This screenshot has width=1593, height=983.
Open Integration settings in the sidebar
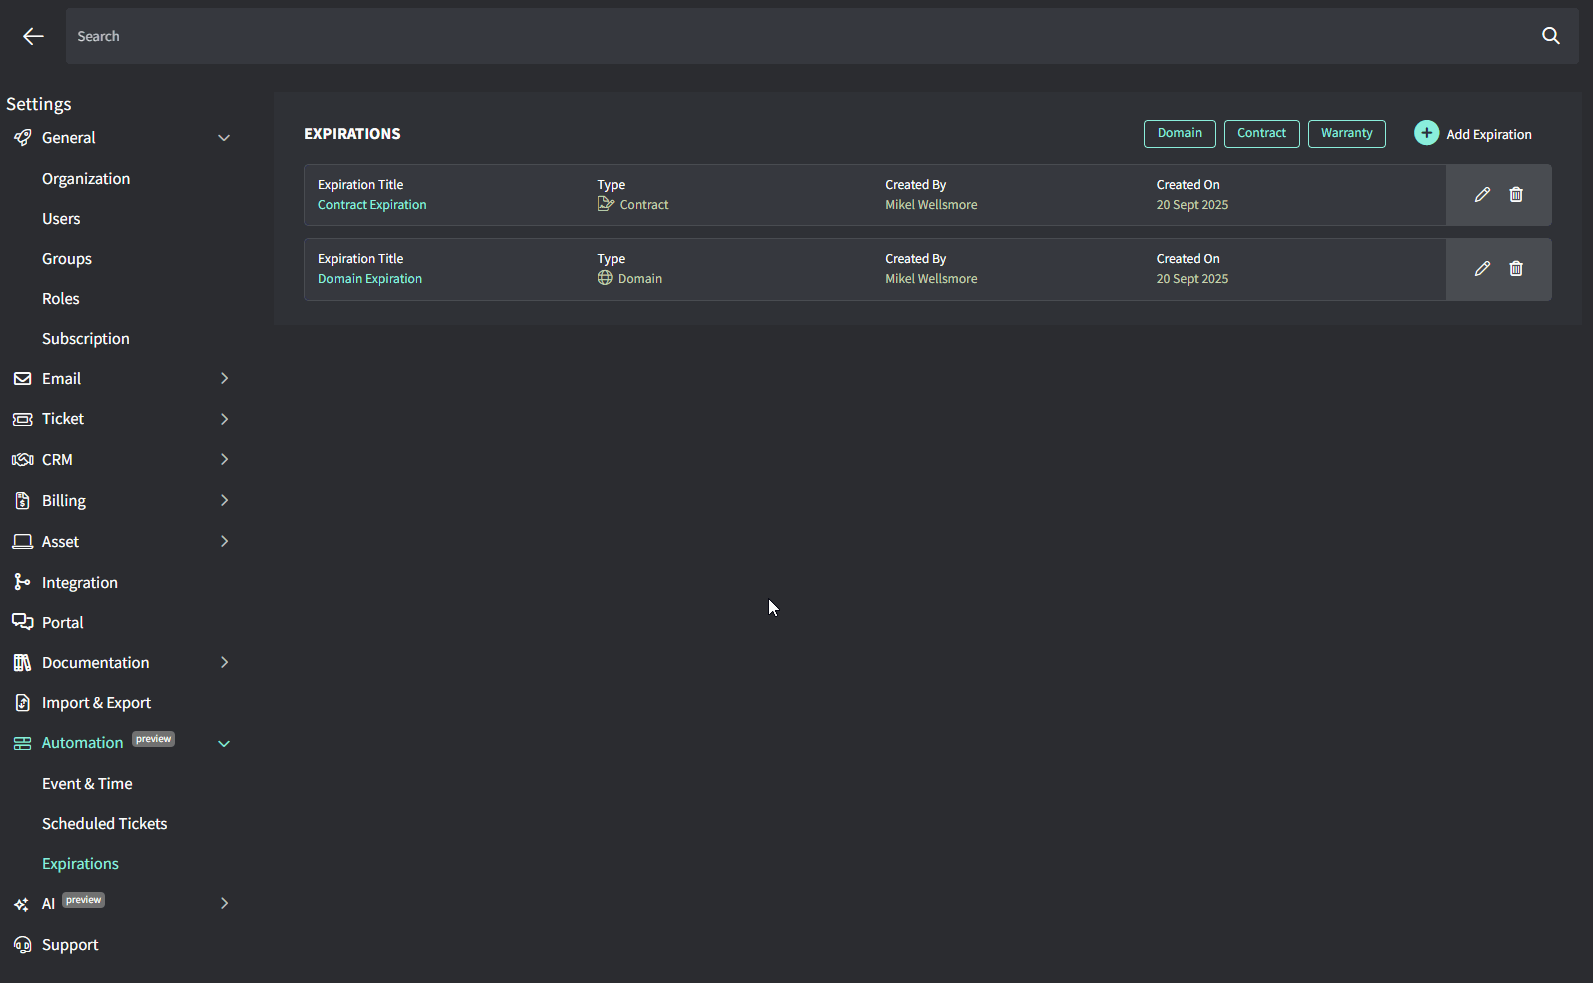pyautogui.click(x=79, y=583)
